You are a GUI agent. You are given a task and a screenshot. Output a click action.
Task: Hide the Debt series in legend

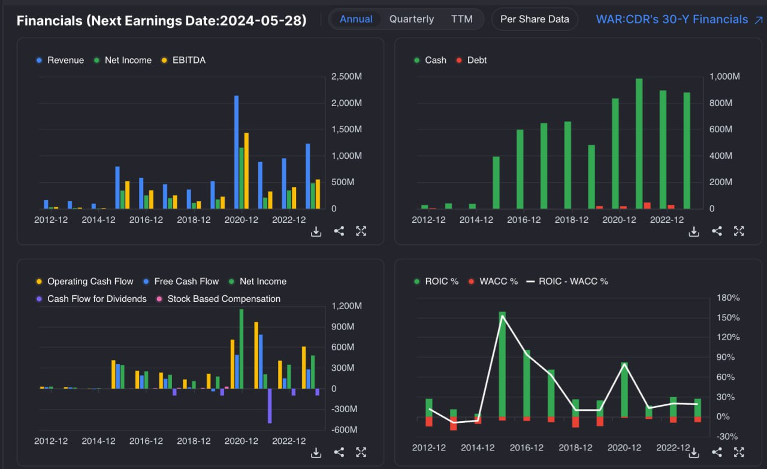click(471, 60)
